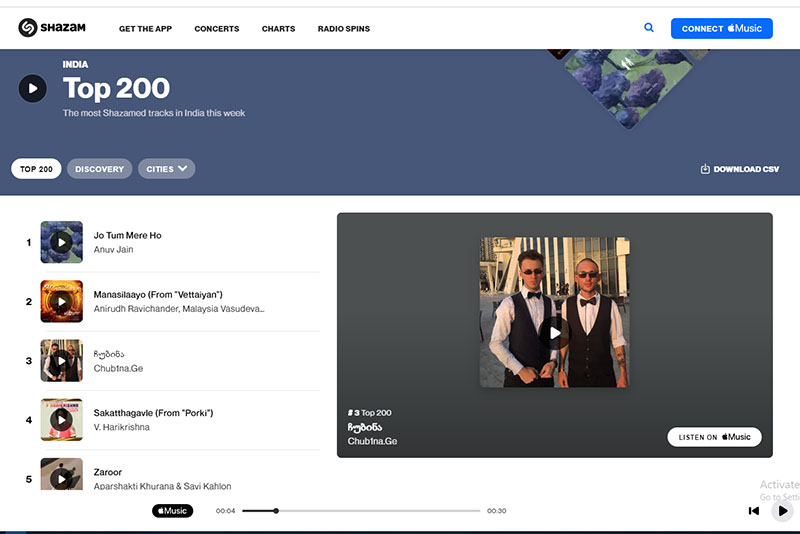Open Get the App menu item
This screenshot has height=534, width=800.
click(145, 29)
